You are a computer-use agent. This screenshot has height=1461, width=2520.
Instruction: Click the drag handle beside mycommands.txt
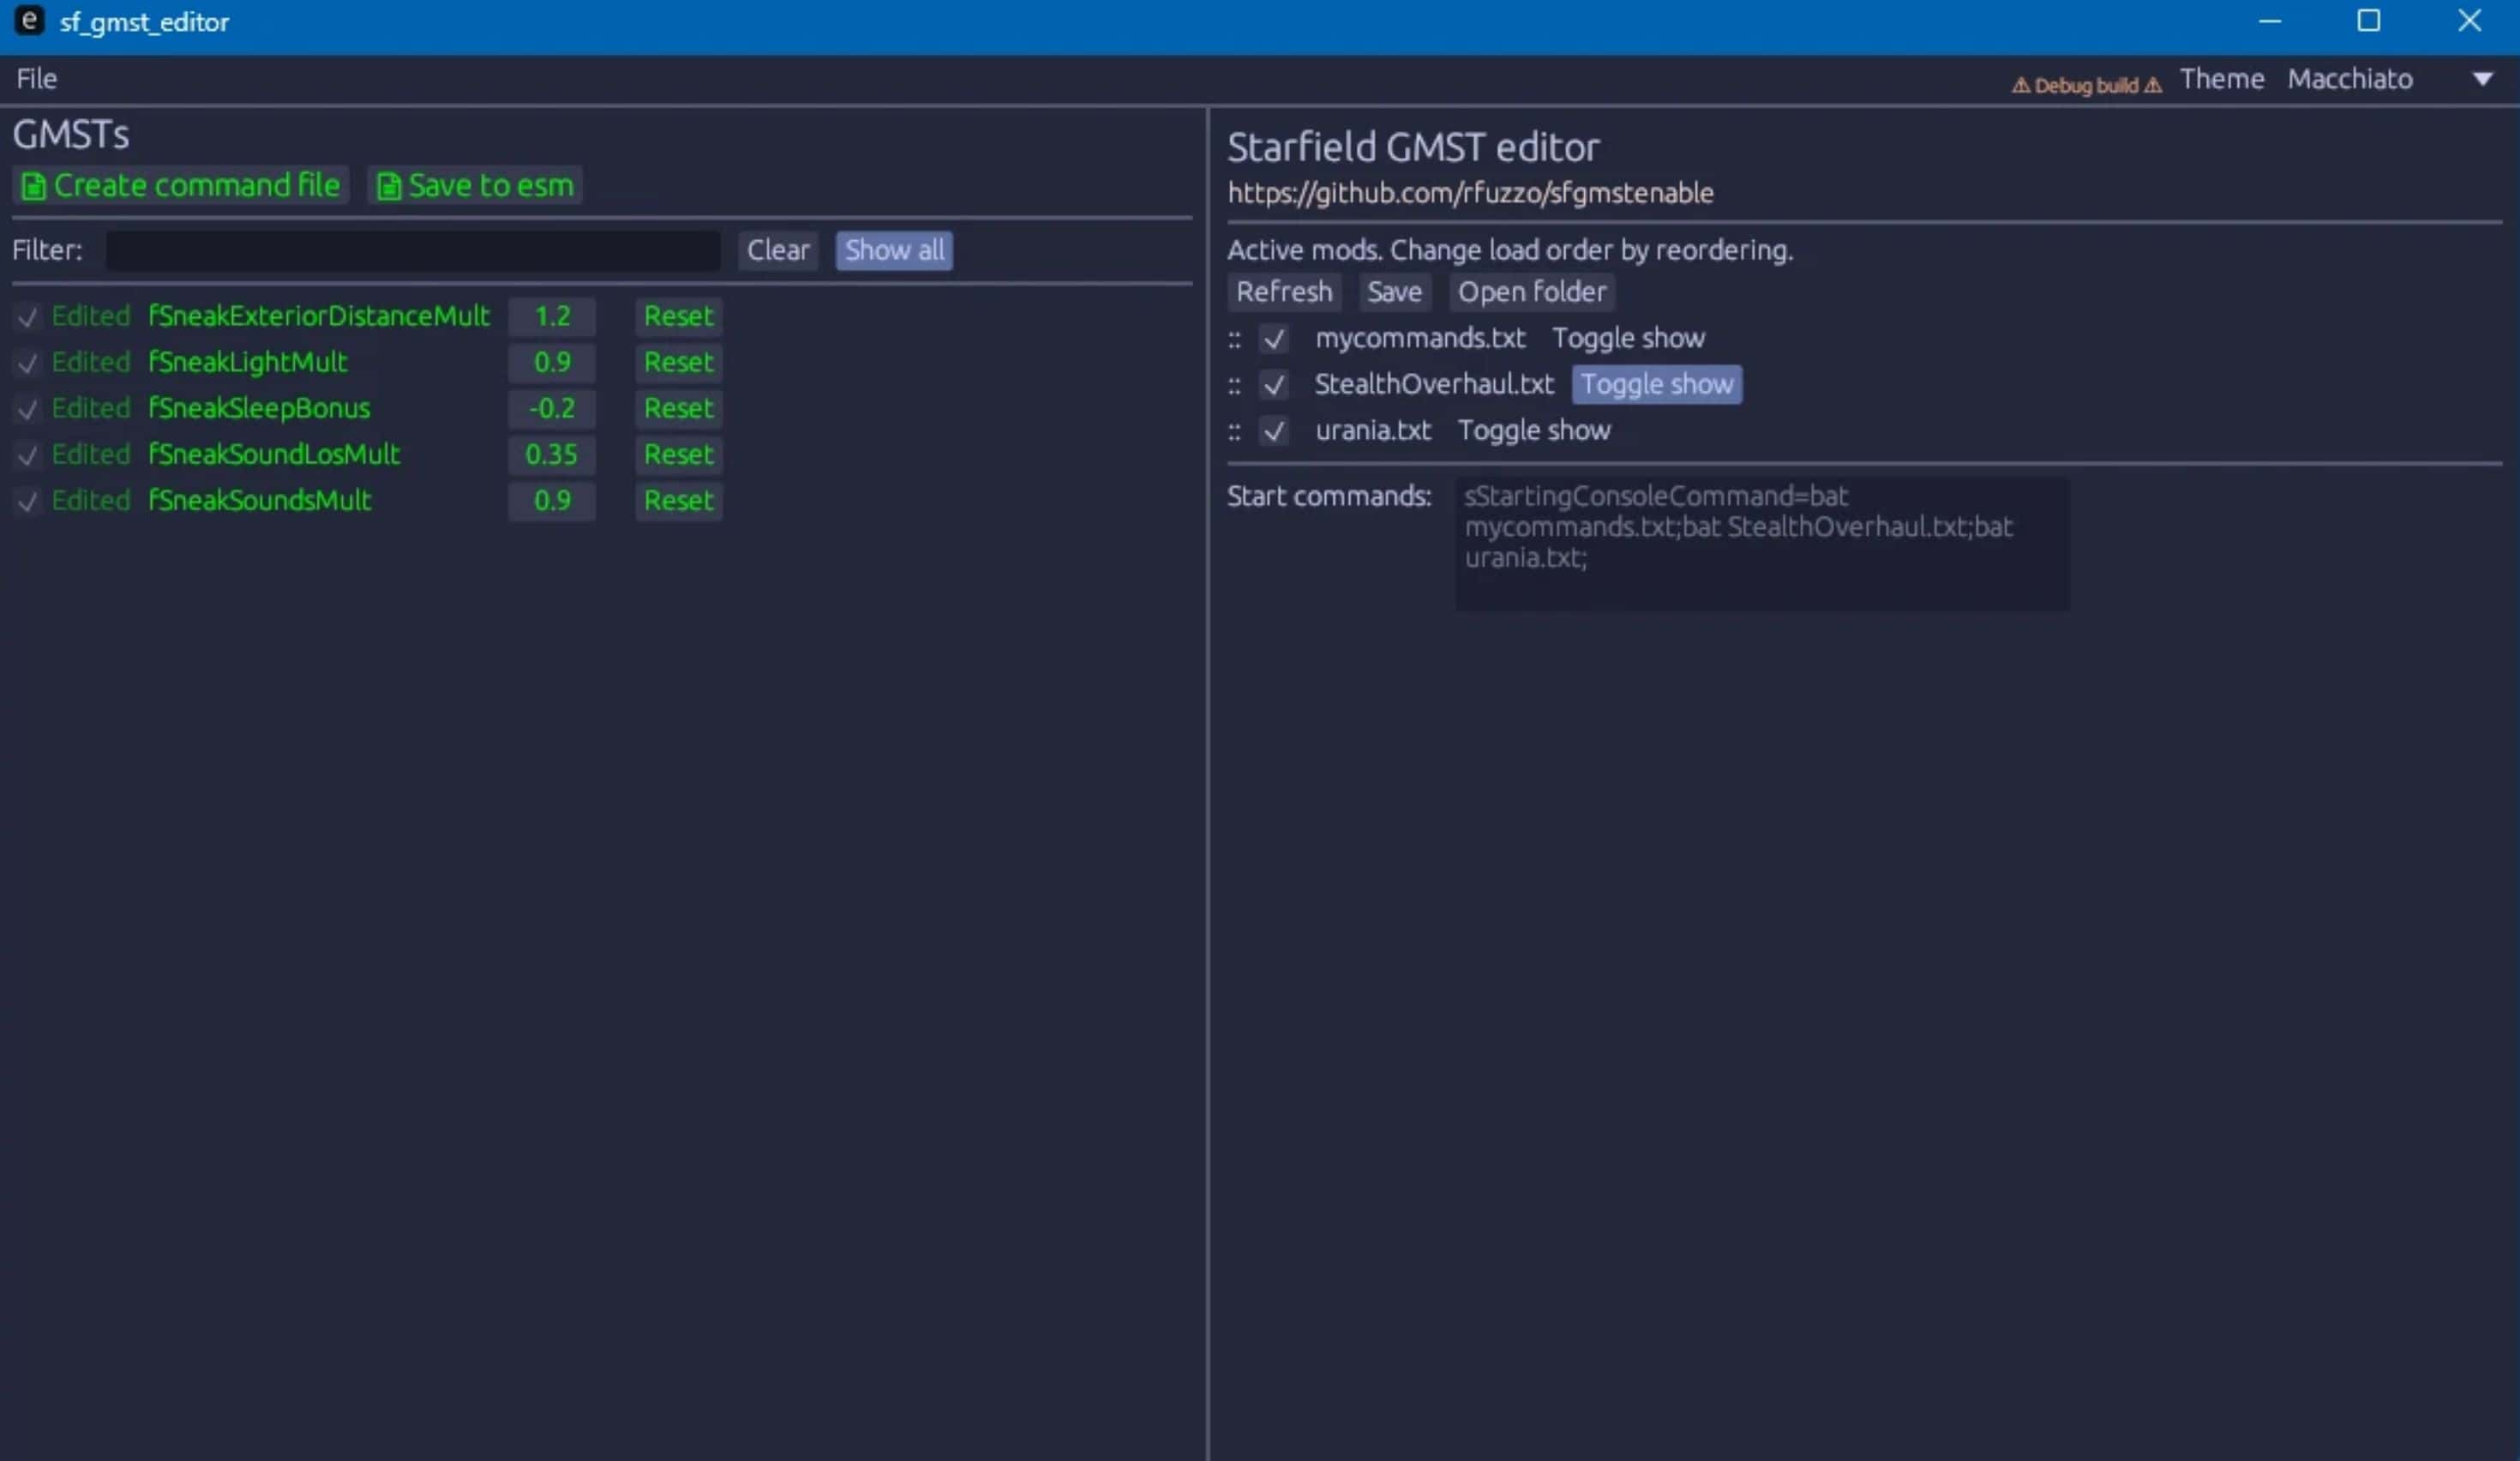point(1235,339)
